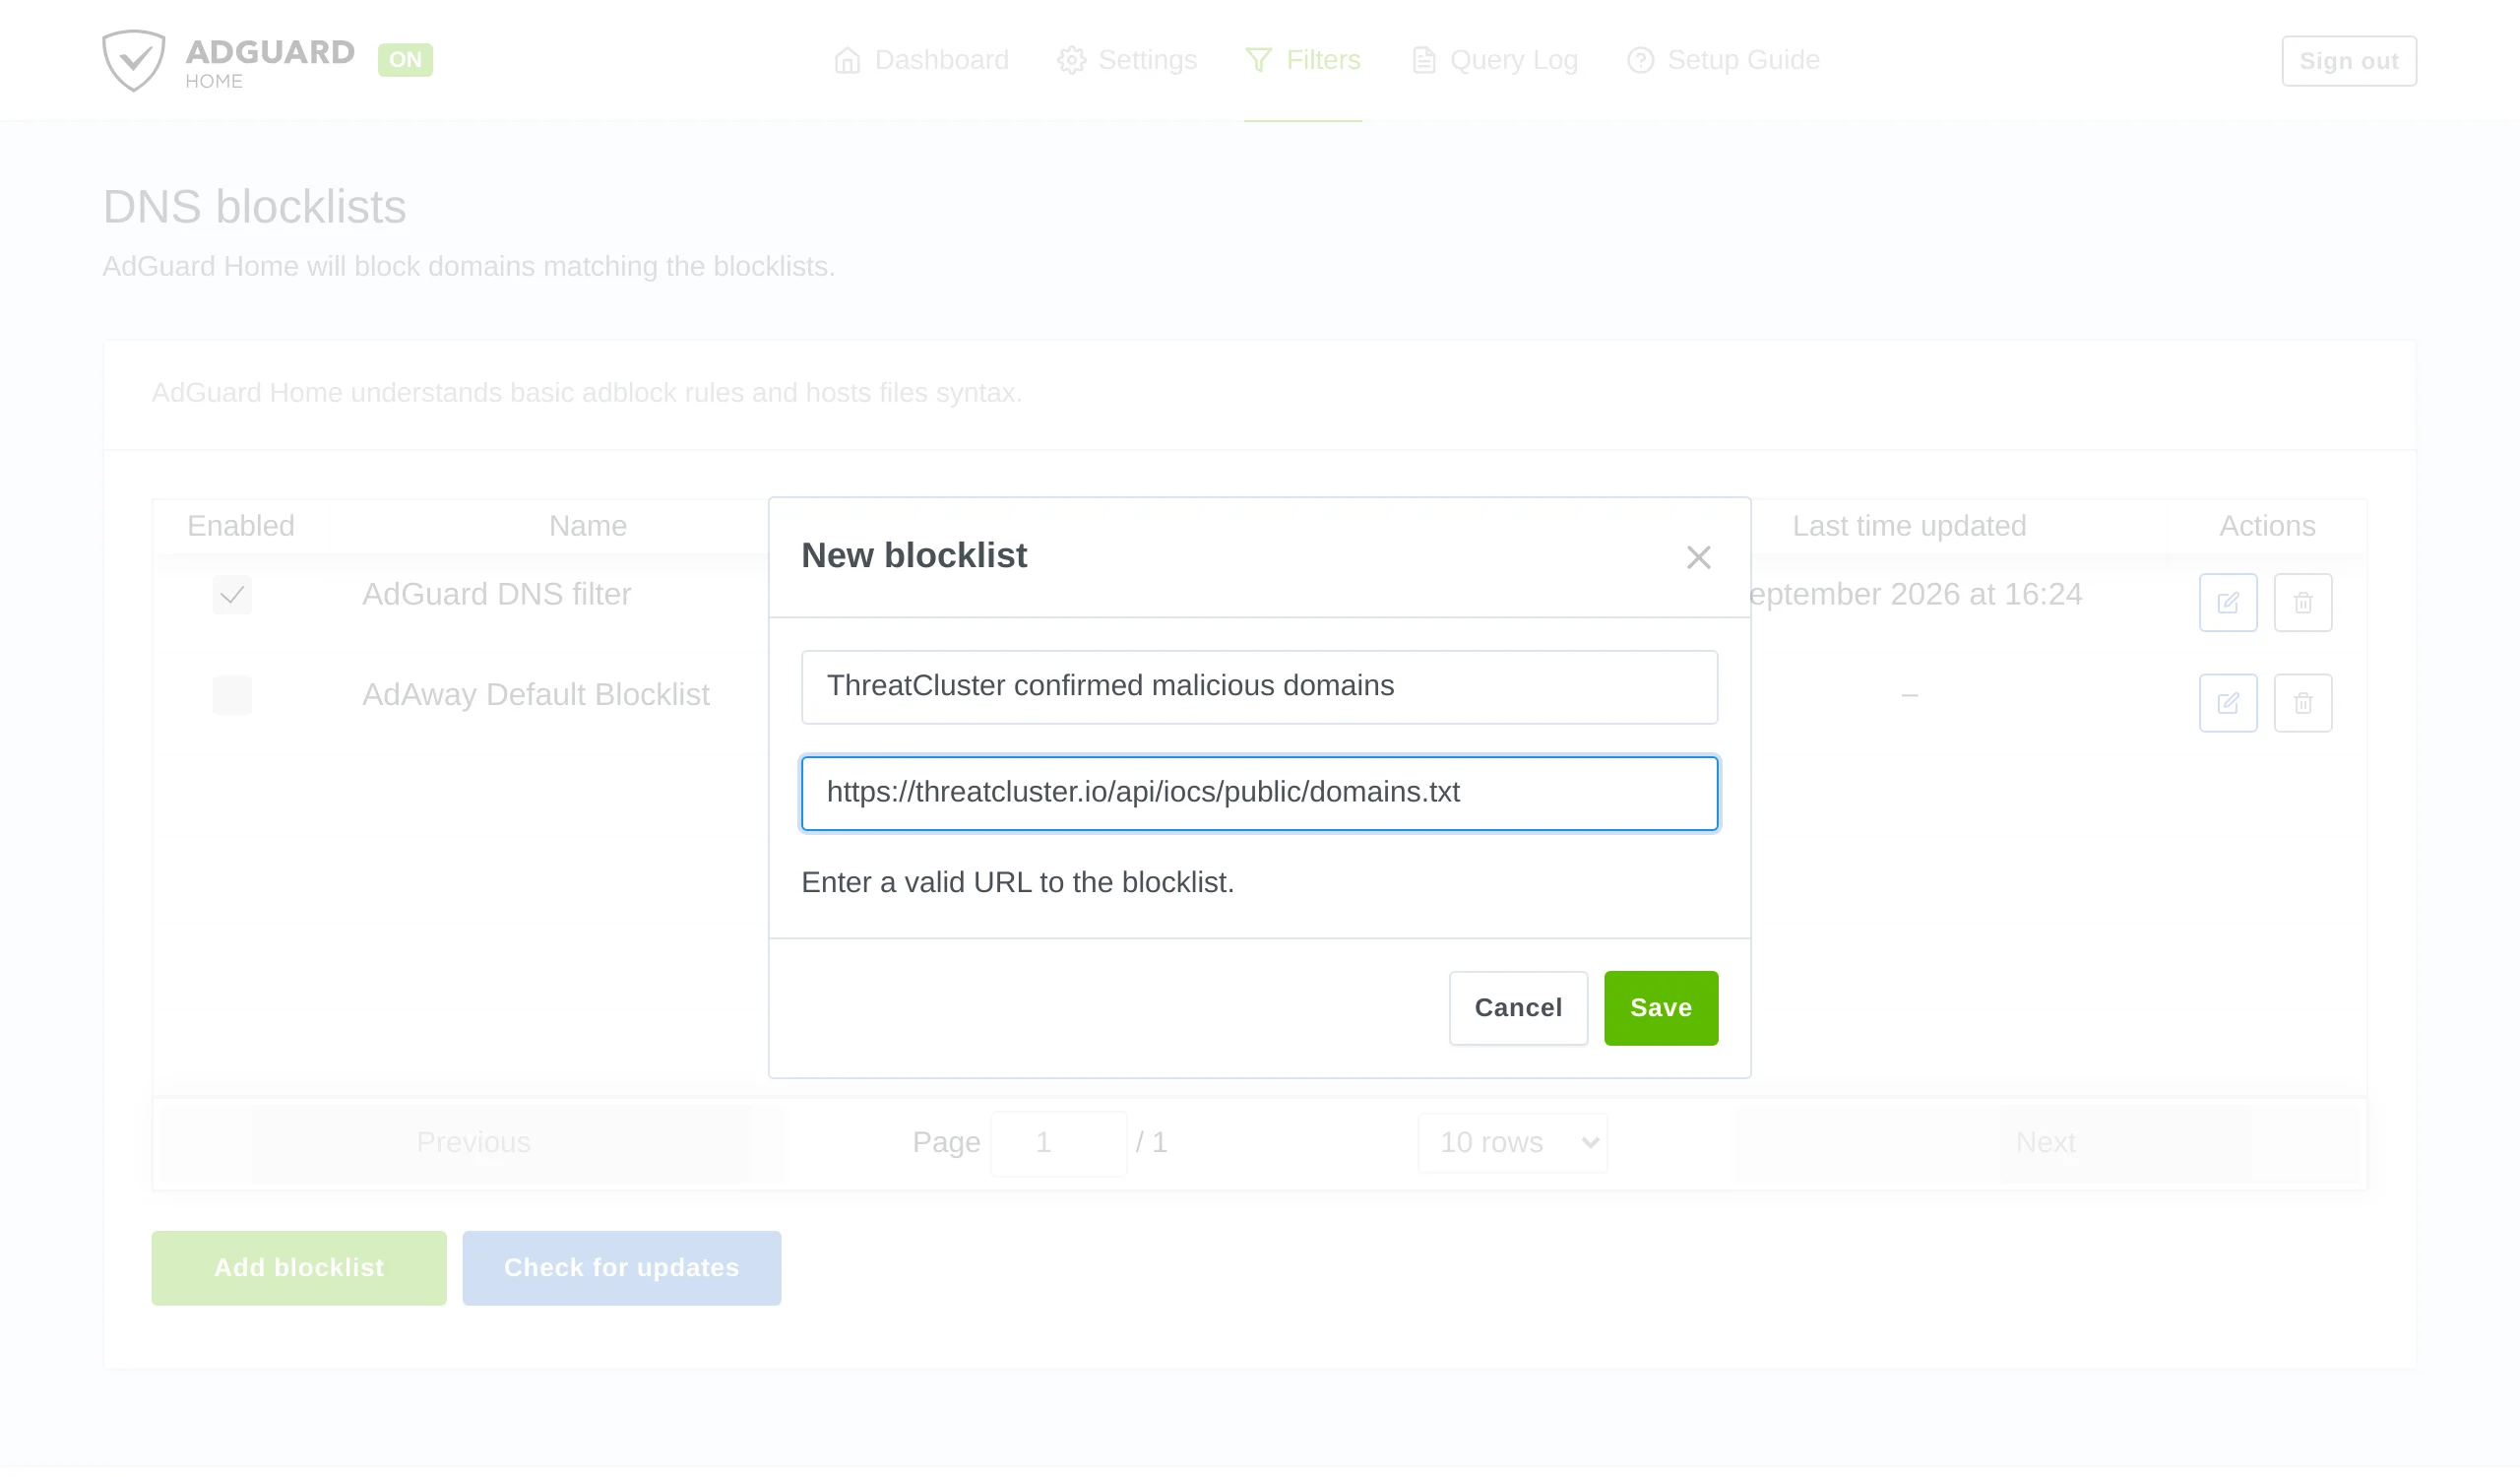Click the AdGuard shield logo
The width and height of the screenshot is (2520, 1477).
134,60
